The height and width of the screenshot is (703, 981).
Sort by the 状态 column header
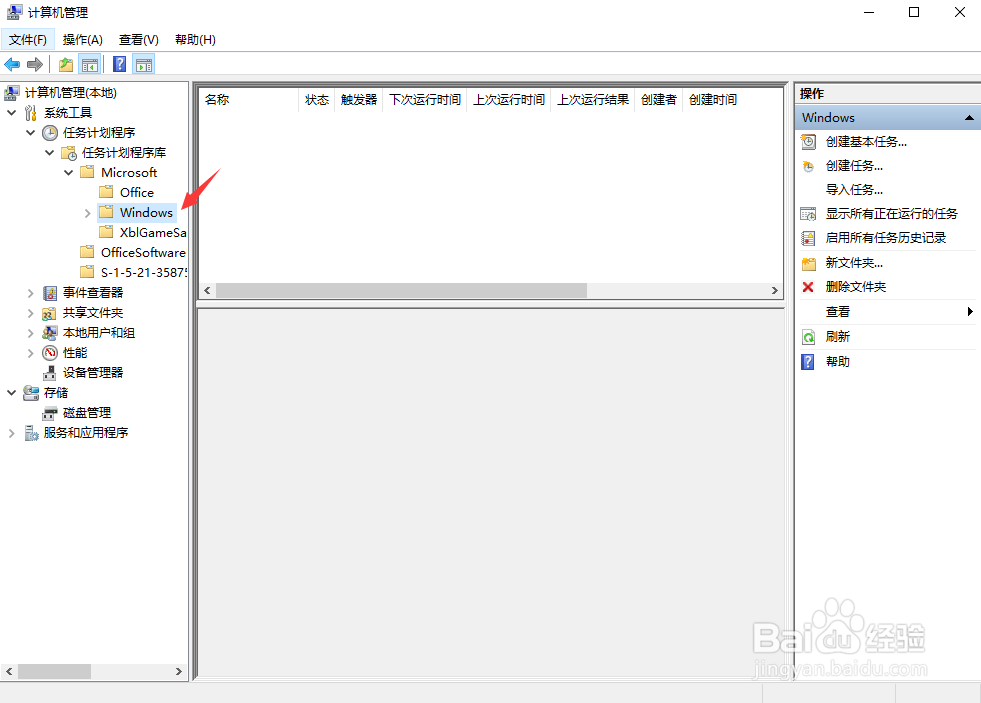(317, 99)
